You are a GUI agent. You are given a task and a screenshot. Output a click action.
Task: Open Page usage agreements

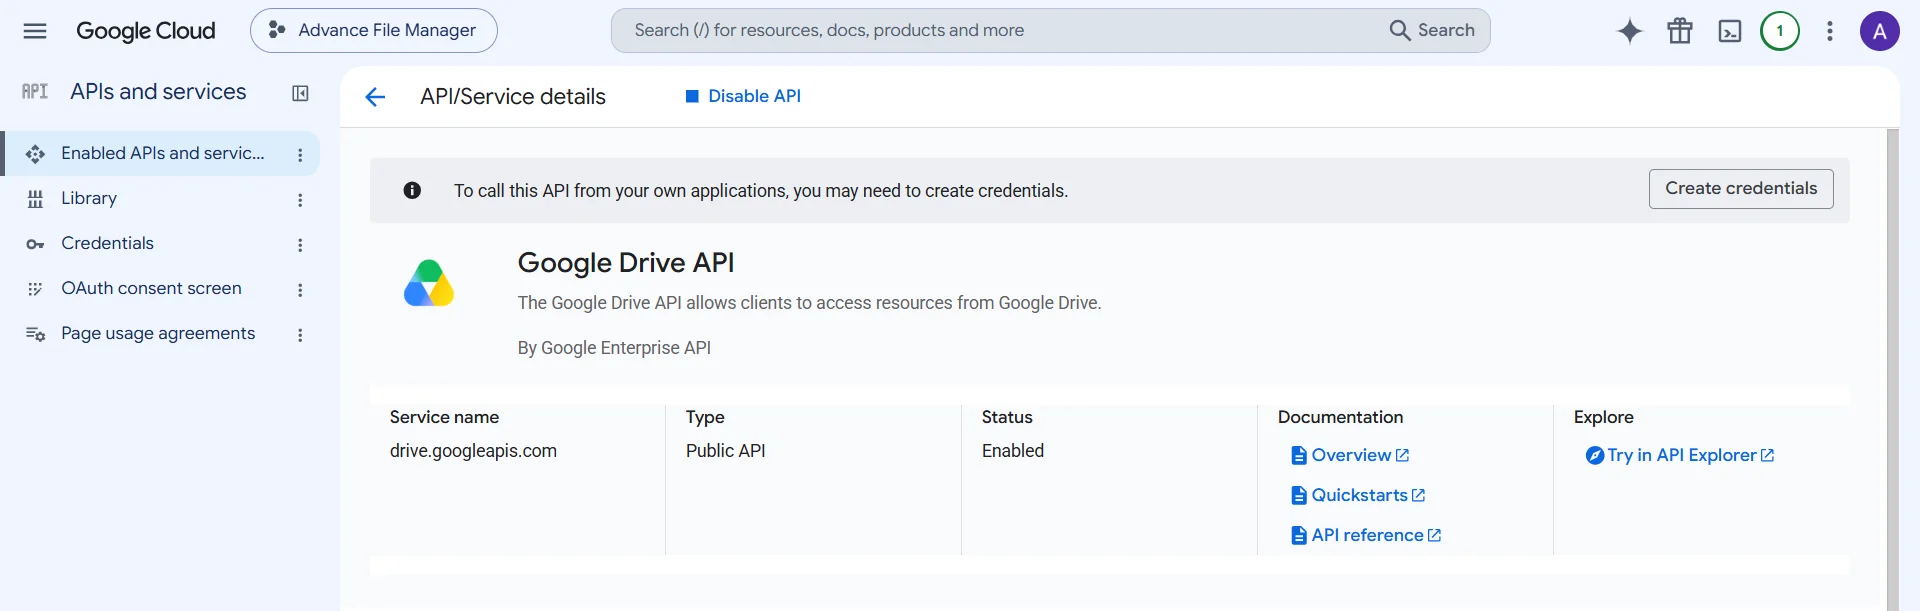tap(158, 334)
